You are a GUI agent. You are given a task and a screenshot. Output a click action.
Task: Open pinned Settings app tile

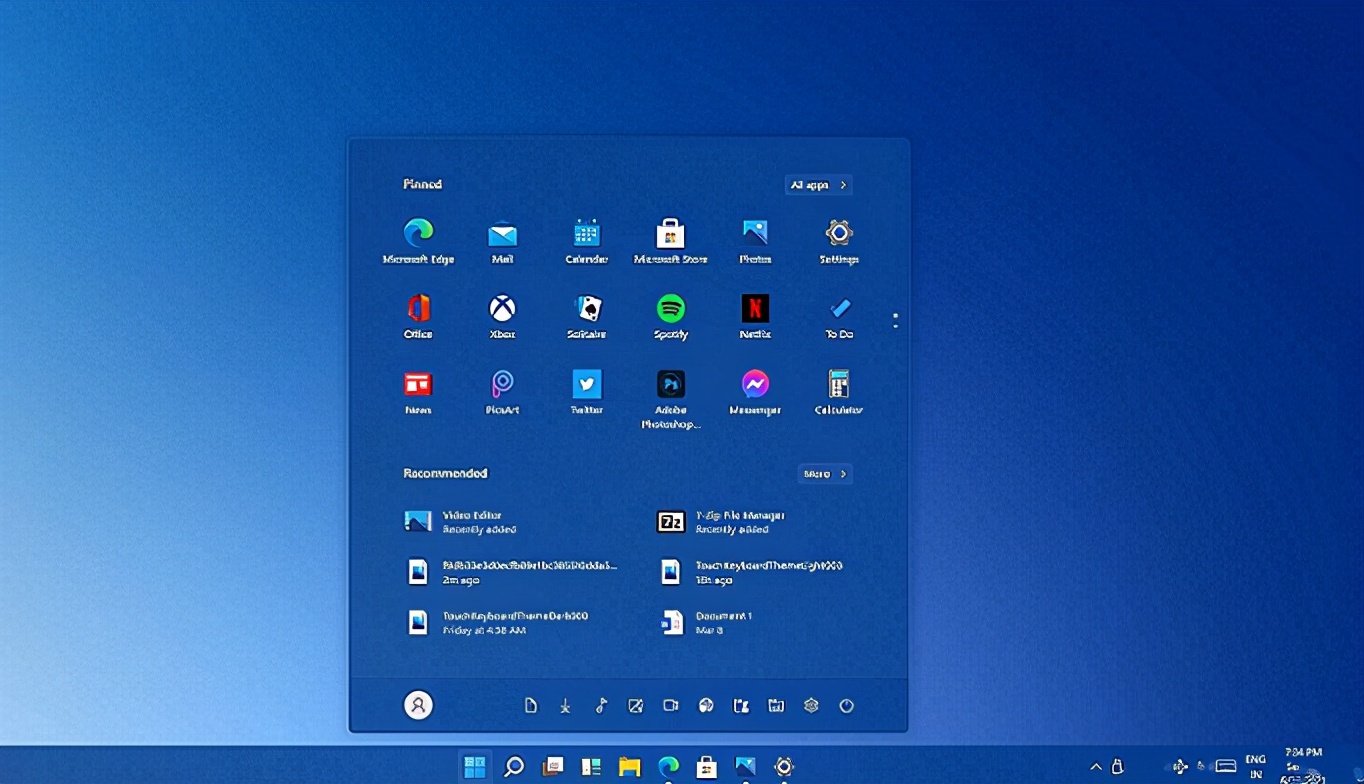pos(839,241)
